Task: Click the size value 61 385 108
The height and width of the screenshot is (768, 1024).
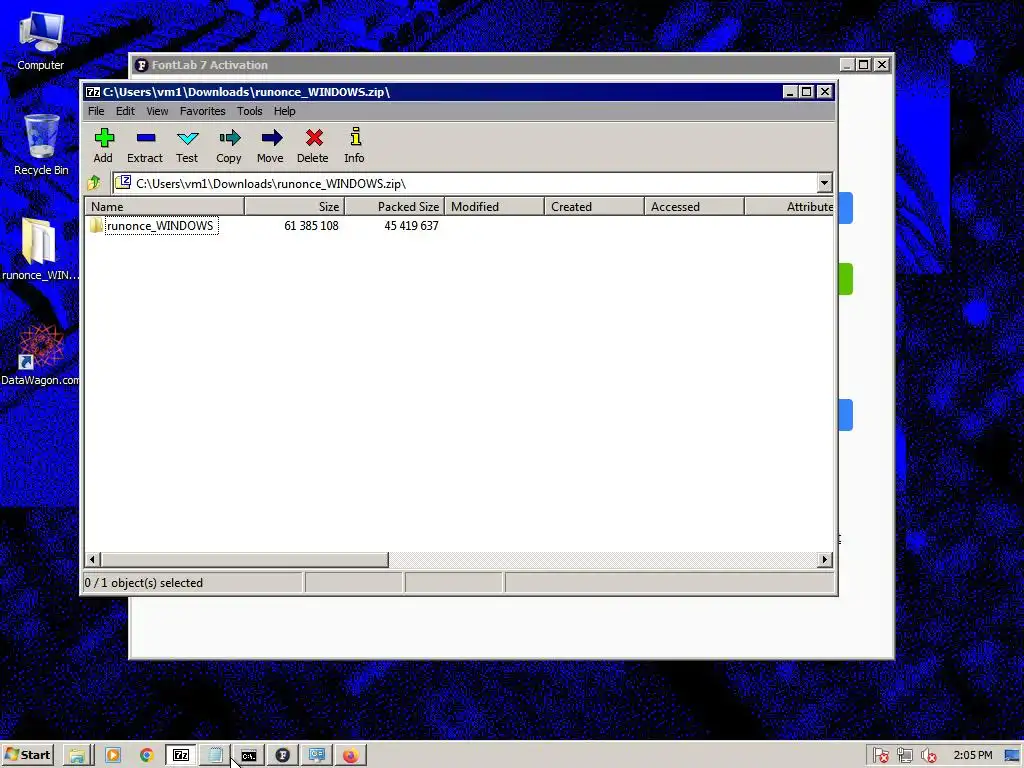Action: tap(311, 225)
